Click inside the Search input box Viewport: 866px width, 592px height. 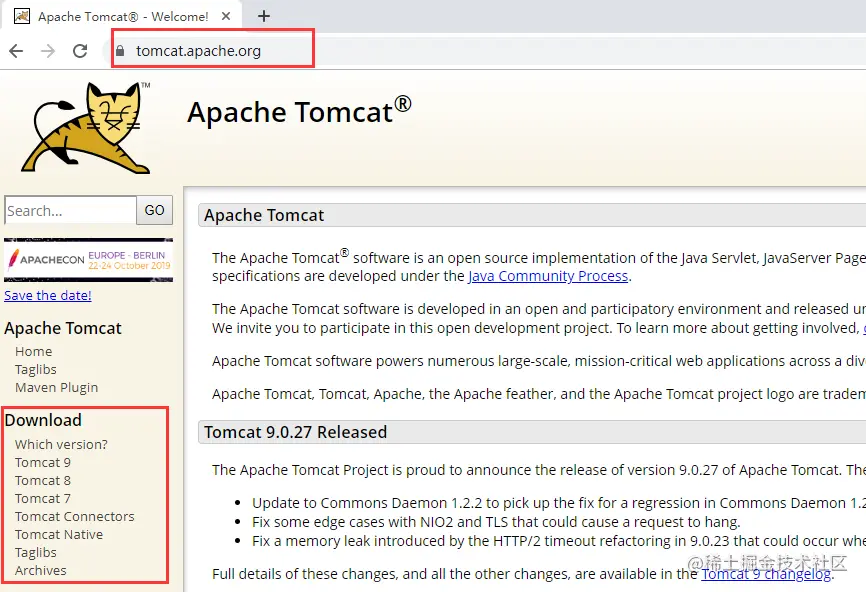(68, 210)
